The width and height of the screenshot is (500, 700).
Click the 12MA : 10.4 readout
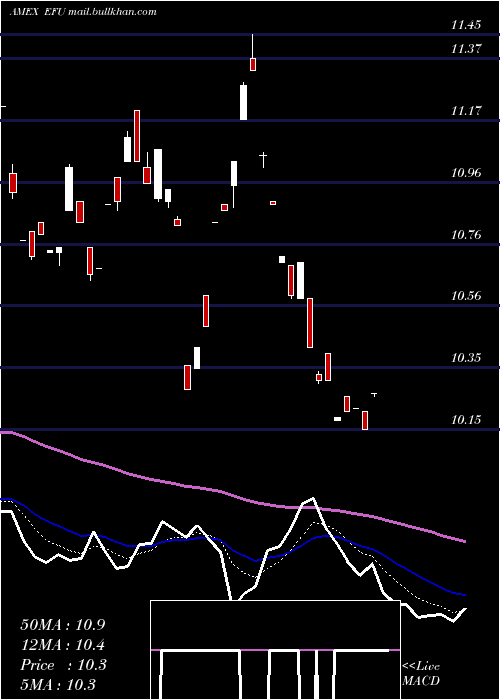click(x=63, y=645)
